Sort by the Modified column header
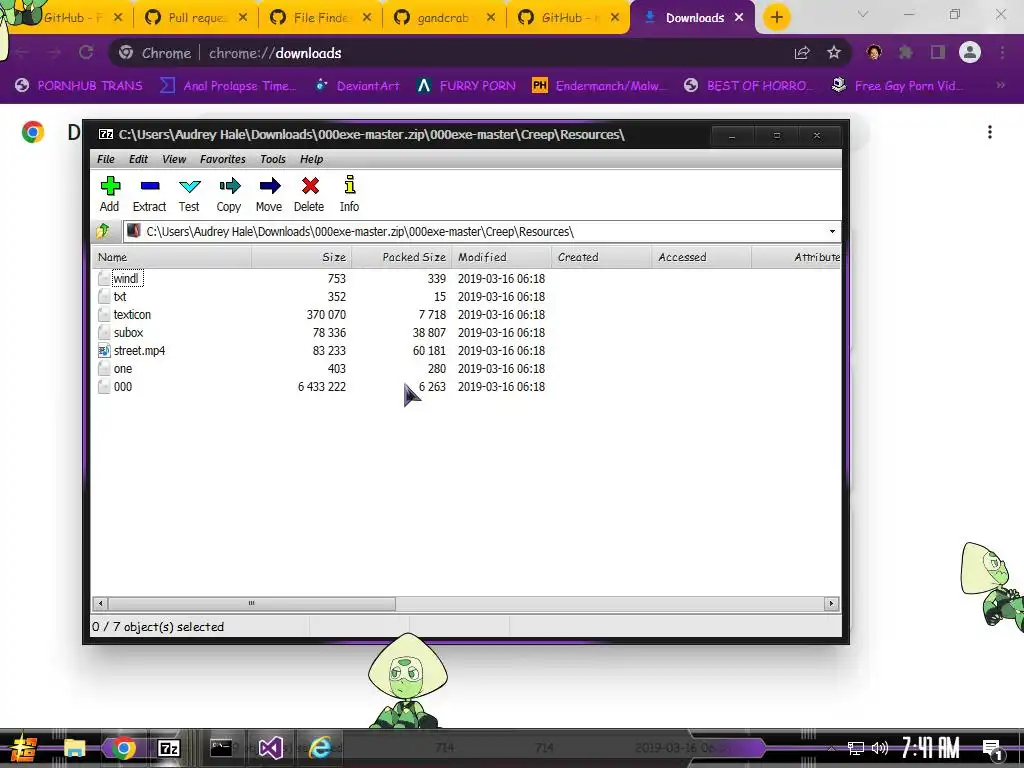 [502, 257]
